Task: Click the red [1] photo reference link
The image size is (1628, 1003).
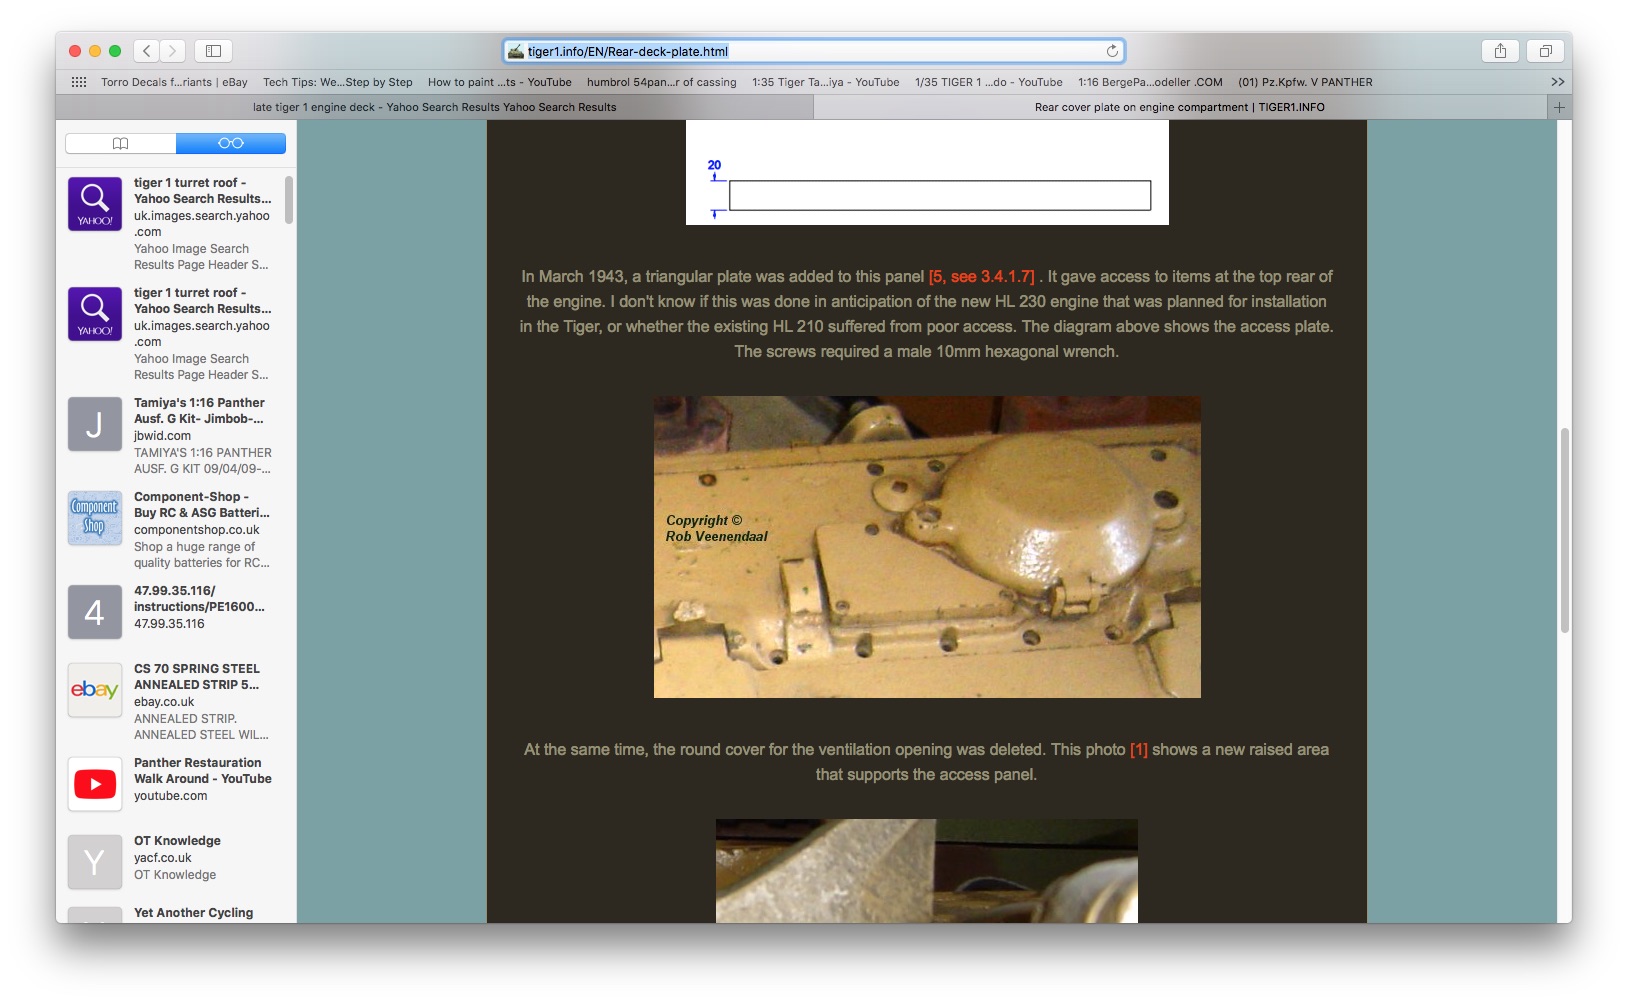Action: pos(1138,750)
